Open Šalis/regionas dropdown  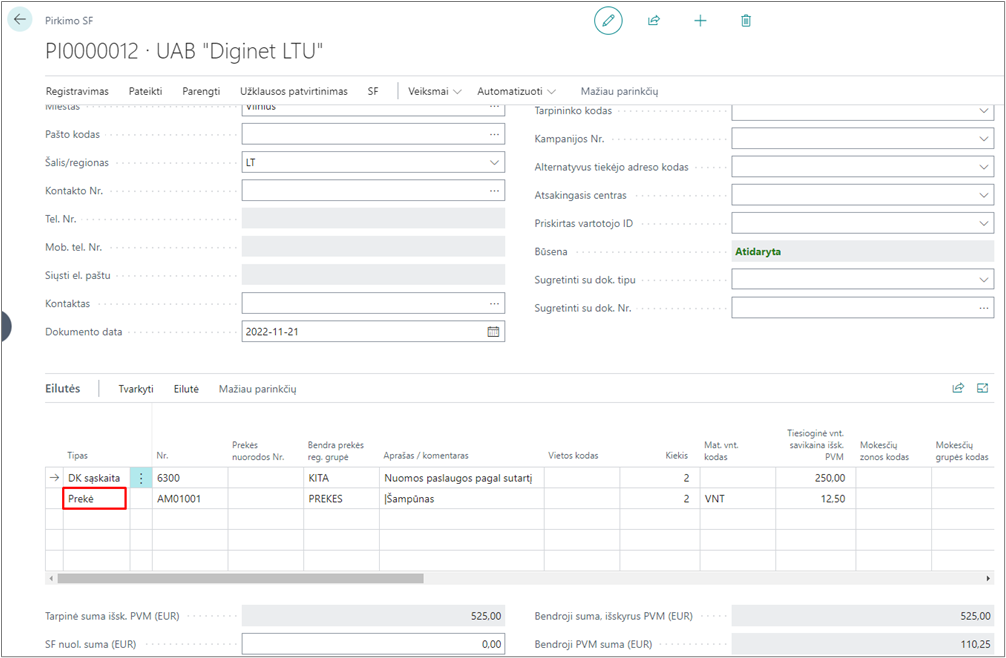point(494,162)
